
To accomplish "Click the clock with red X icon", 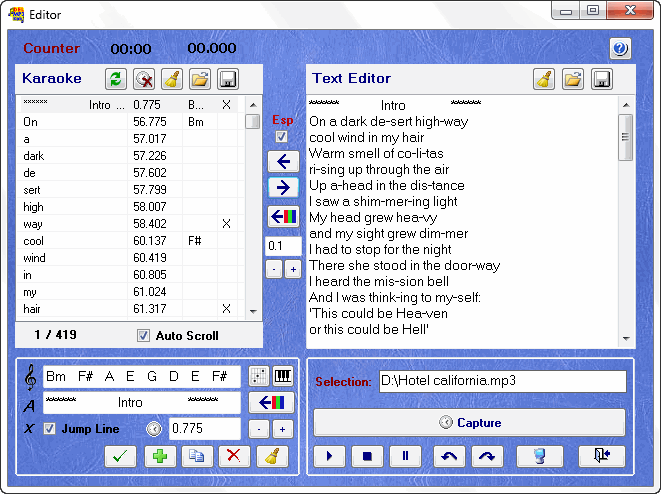I will tap(144, 79).
